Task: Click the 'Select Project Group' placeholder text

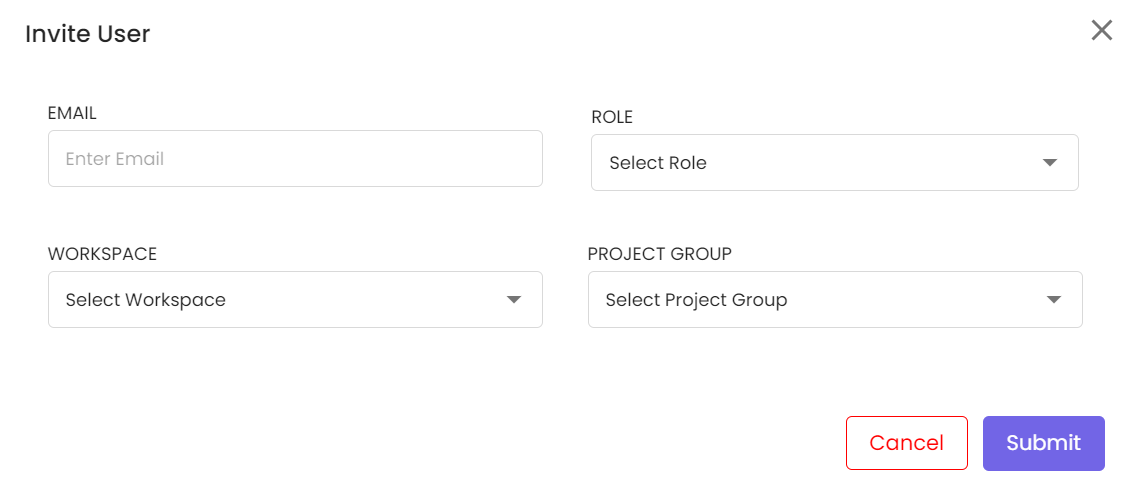Action: click(x=696, y=300)
